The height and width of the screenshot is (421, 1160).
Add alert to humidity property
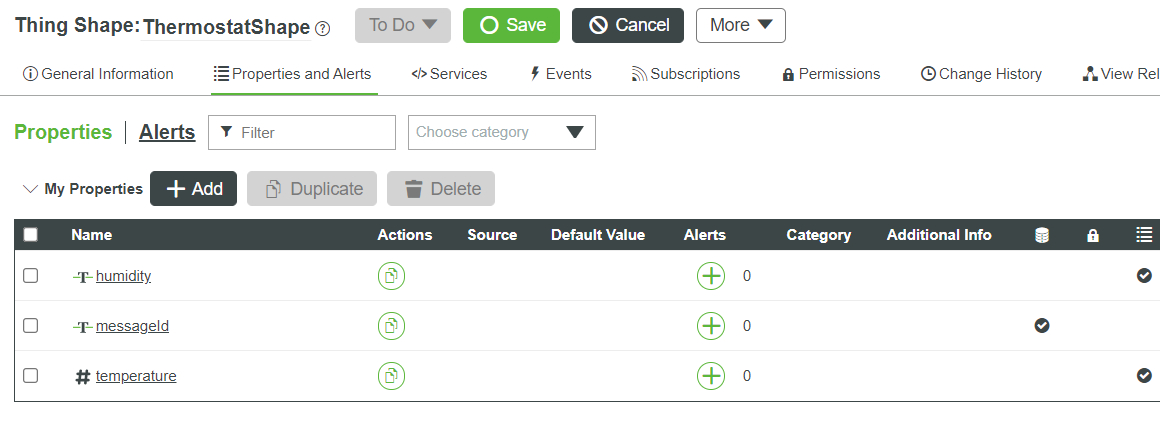pyautogui.click(x=710, y=276)
